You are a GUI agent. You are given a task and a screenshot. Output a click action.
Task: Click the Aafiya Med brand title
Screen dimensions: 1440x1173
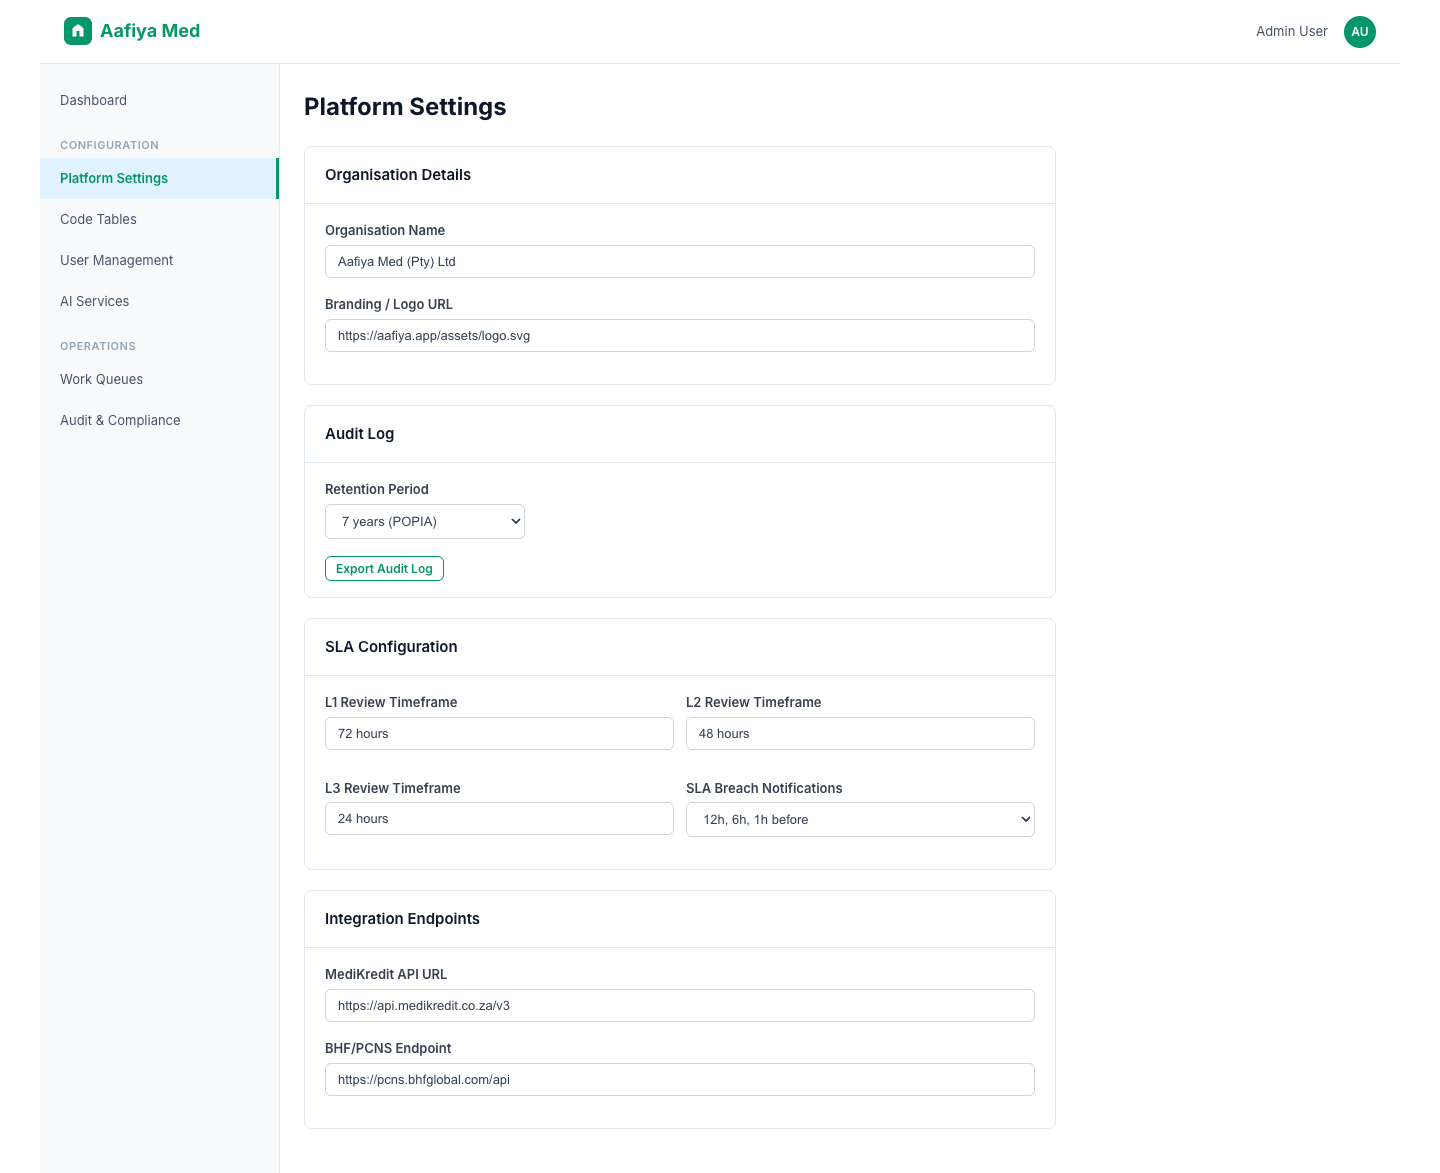(x=150, y=31)
